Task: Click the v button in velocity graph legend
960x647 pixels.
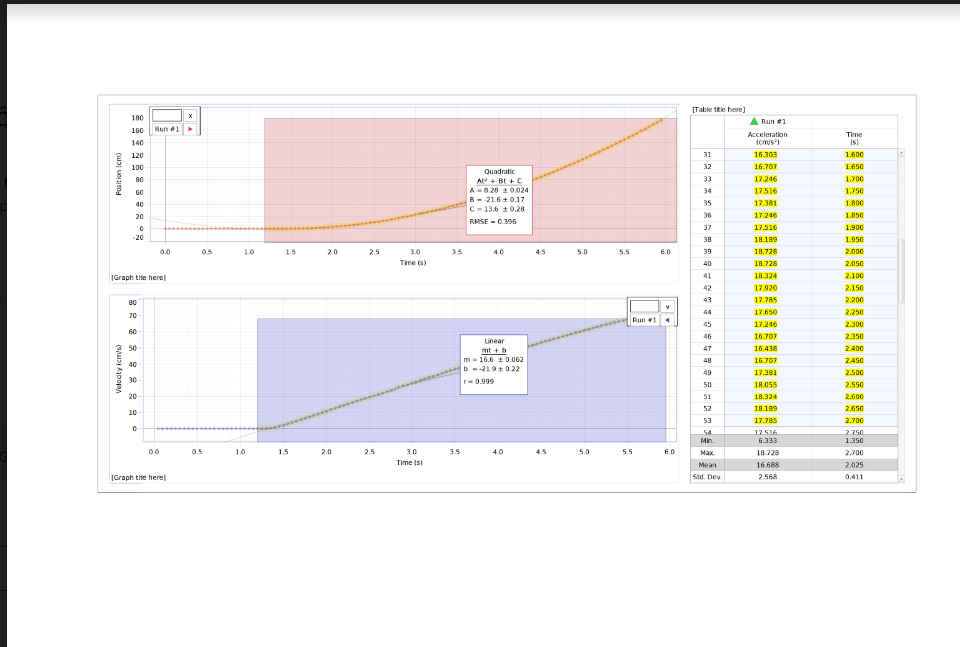Action: pyautogui.click(x=667, y=307)
